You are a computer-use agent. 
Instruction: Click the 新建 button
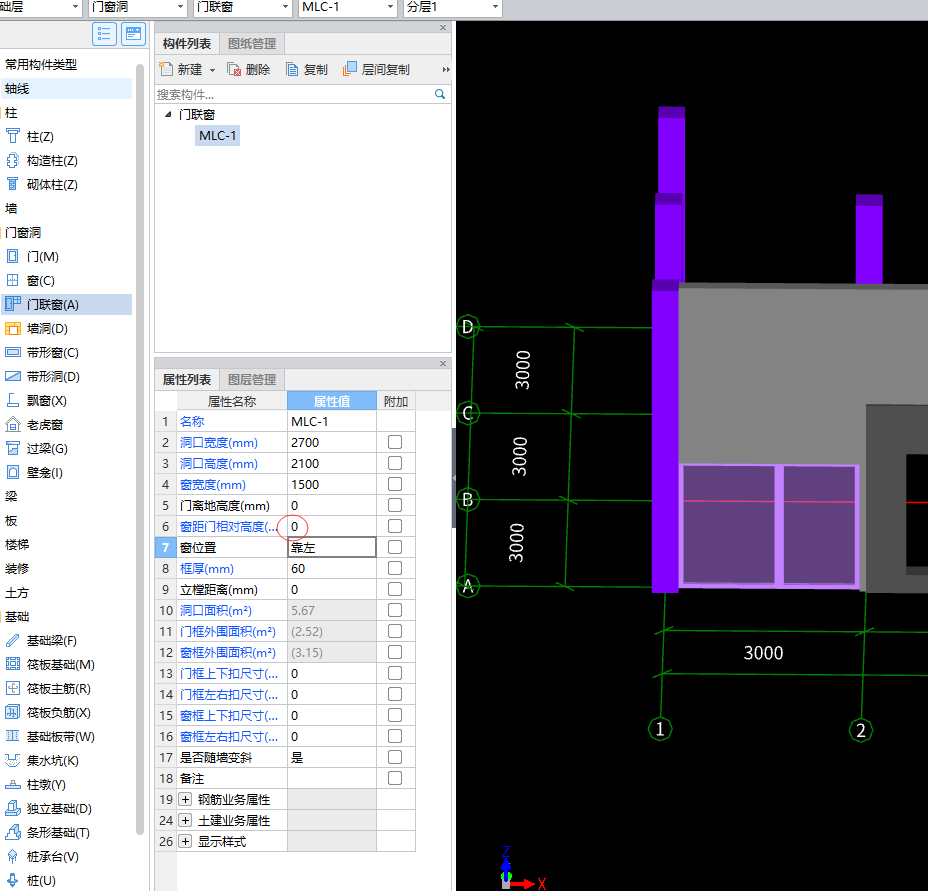coord(182,69)
